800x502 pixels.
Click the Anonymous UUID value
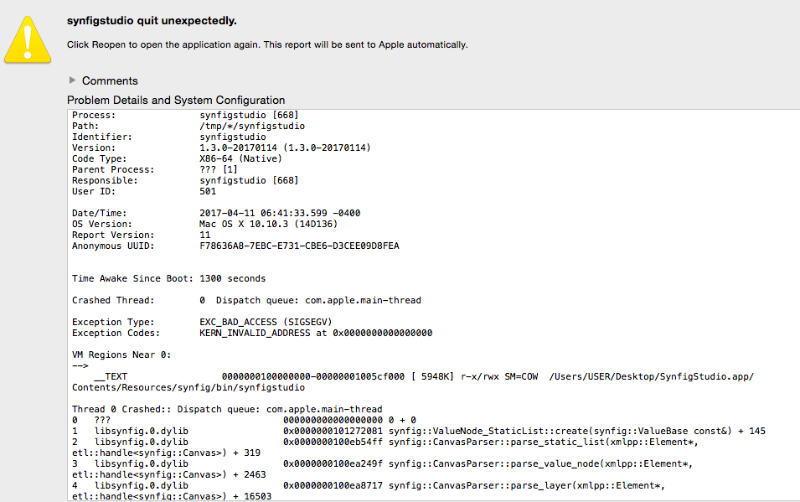[x=299, y=245]
